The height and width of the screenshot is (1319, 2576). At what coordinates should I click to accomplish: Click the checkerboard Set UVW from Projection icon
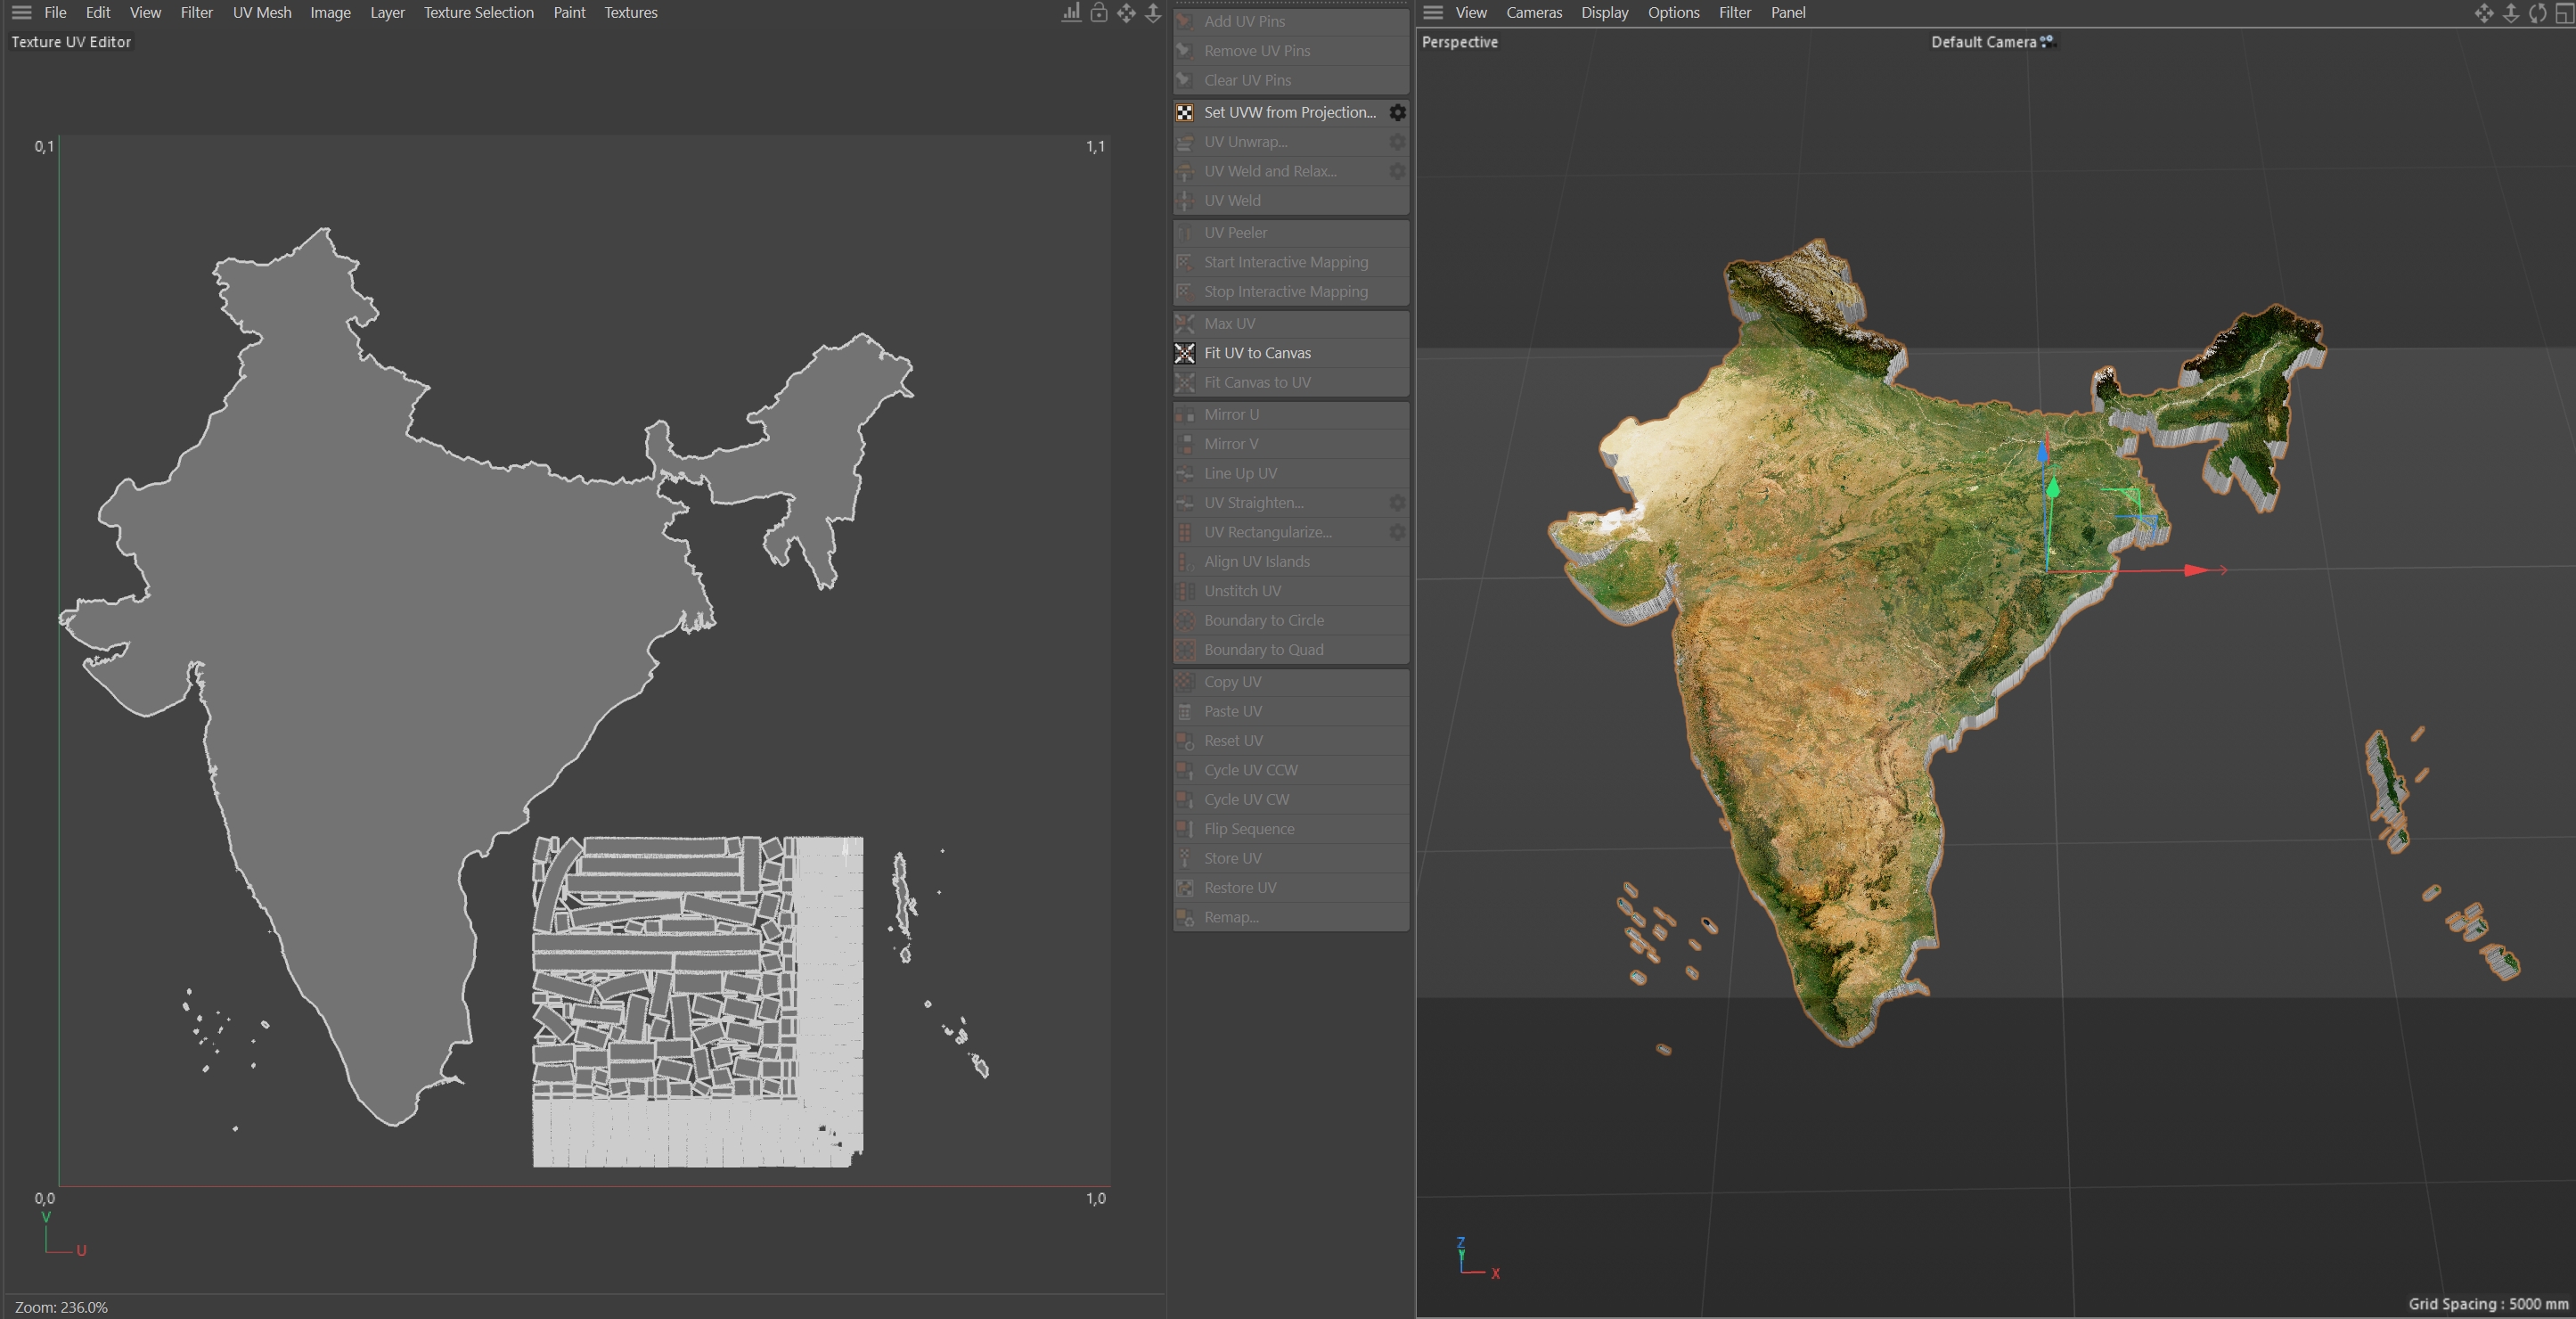coord(1185,113)
